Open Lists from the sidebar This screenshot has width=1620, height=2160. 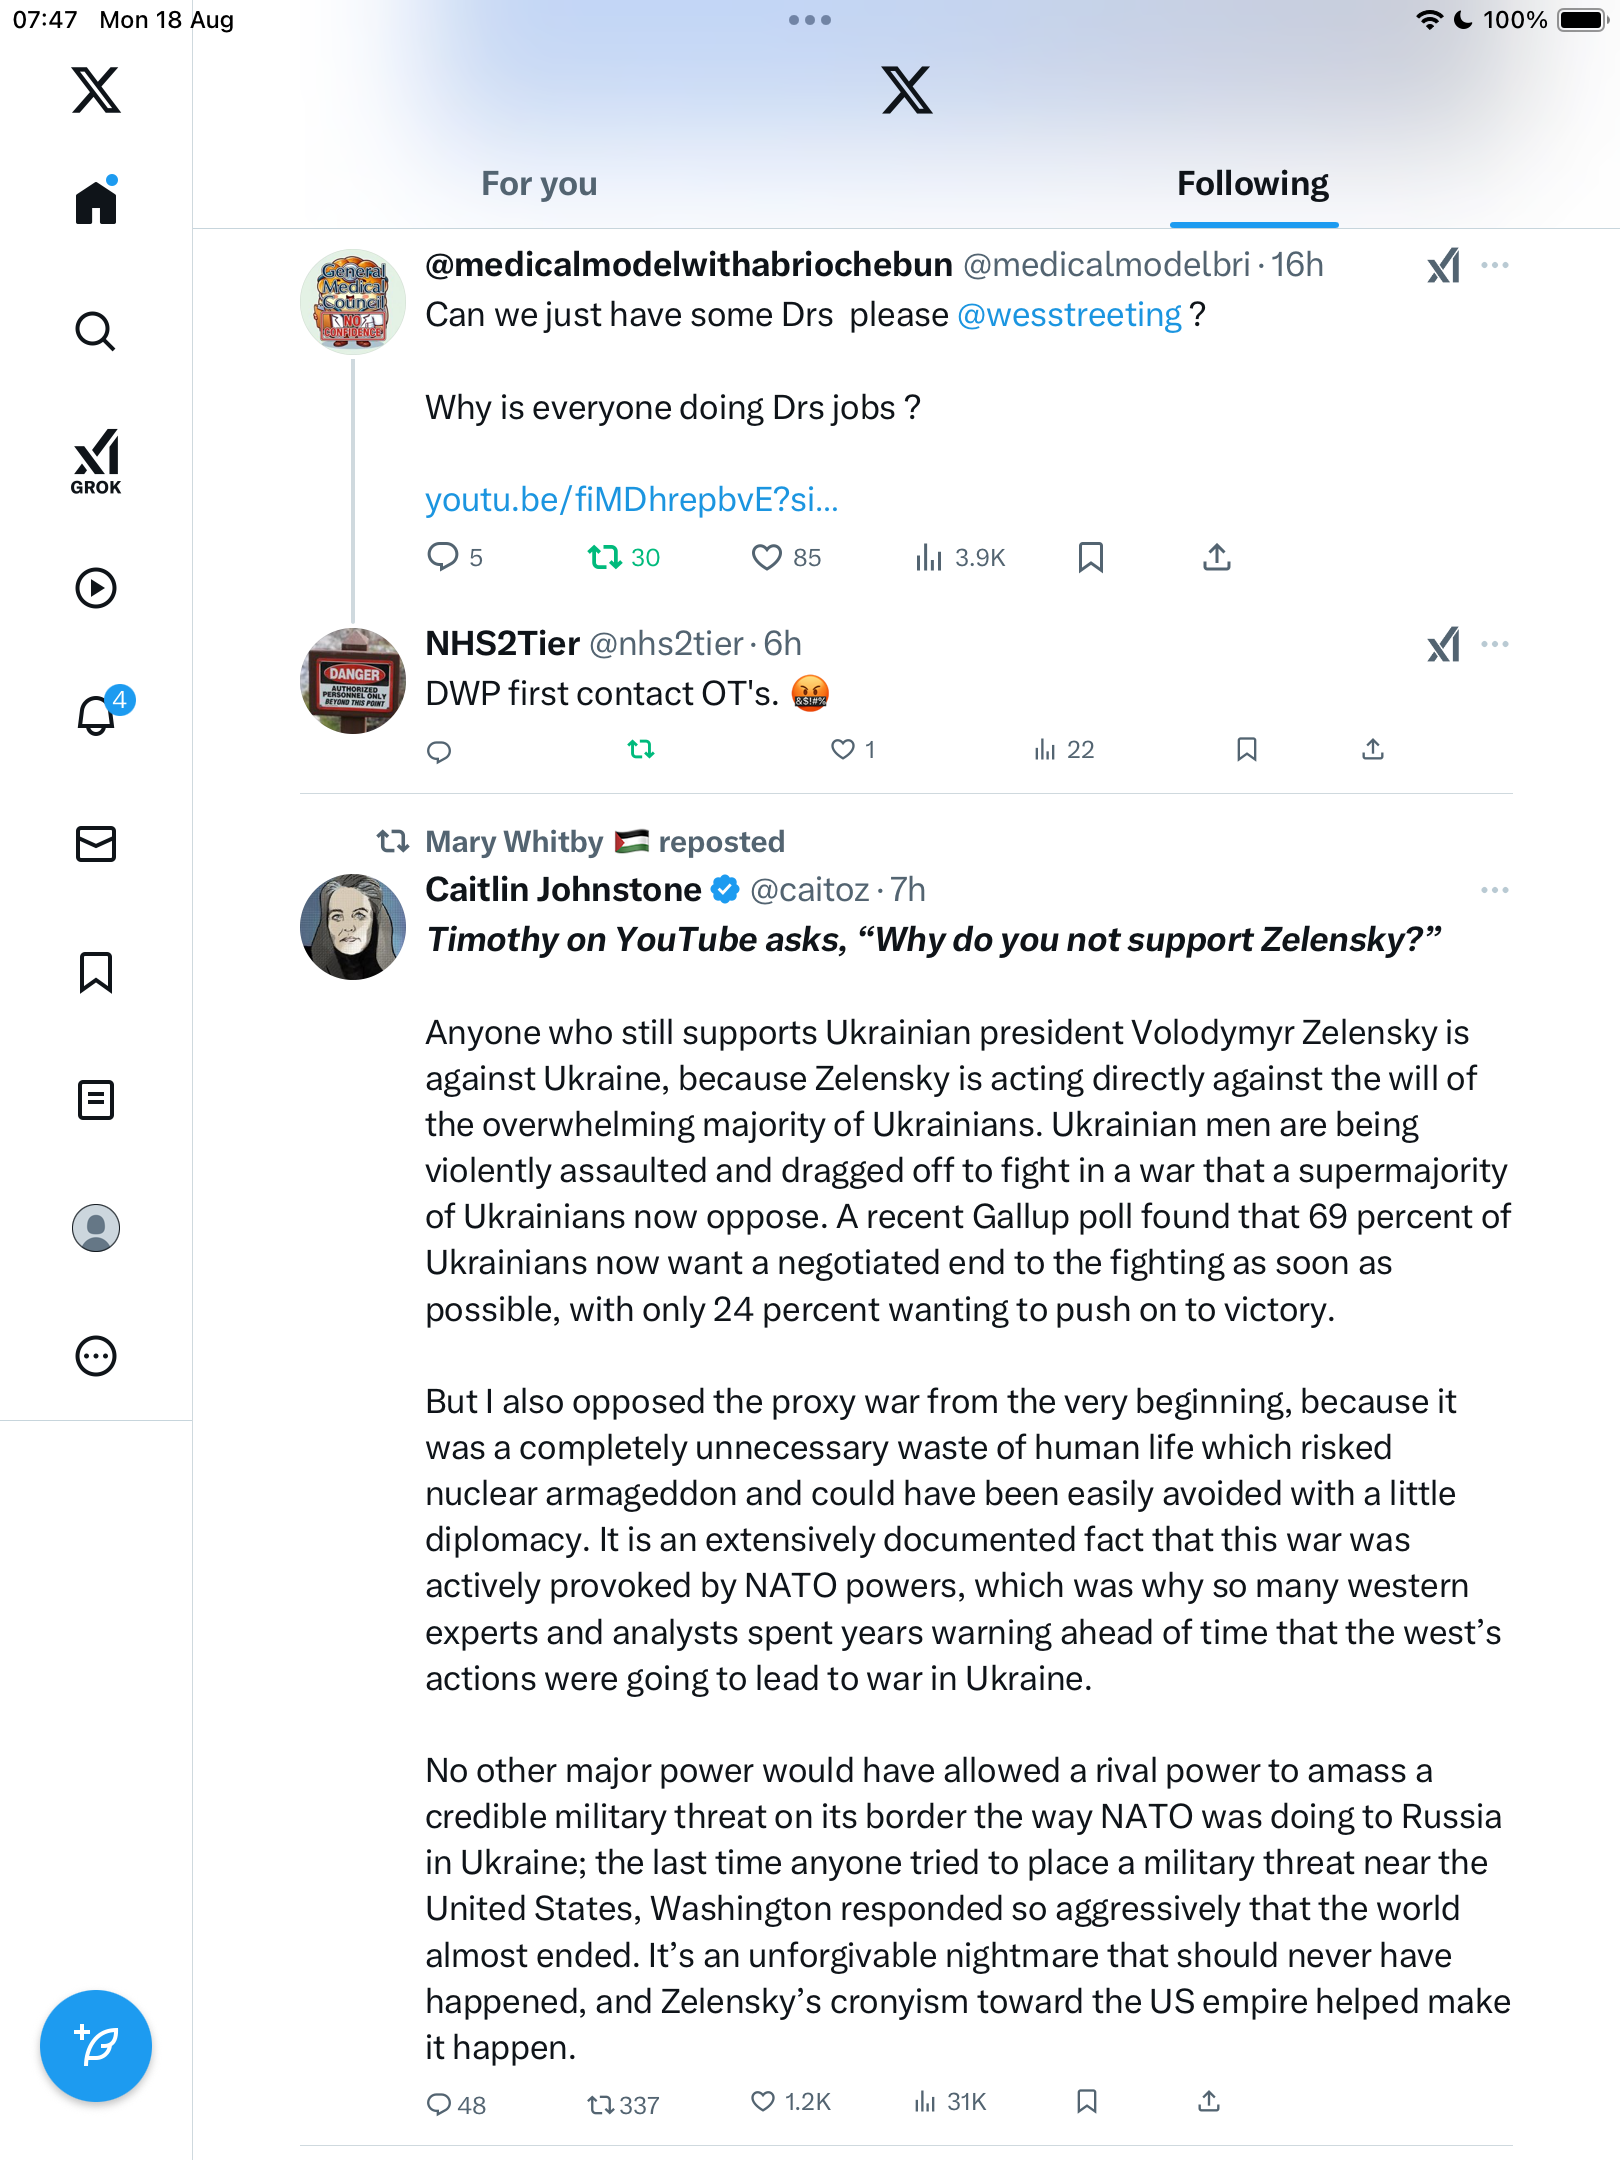pyautogui.click(x=96, y=1100)
